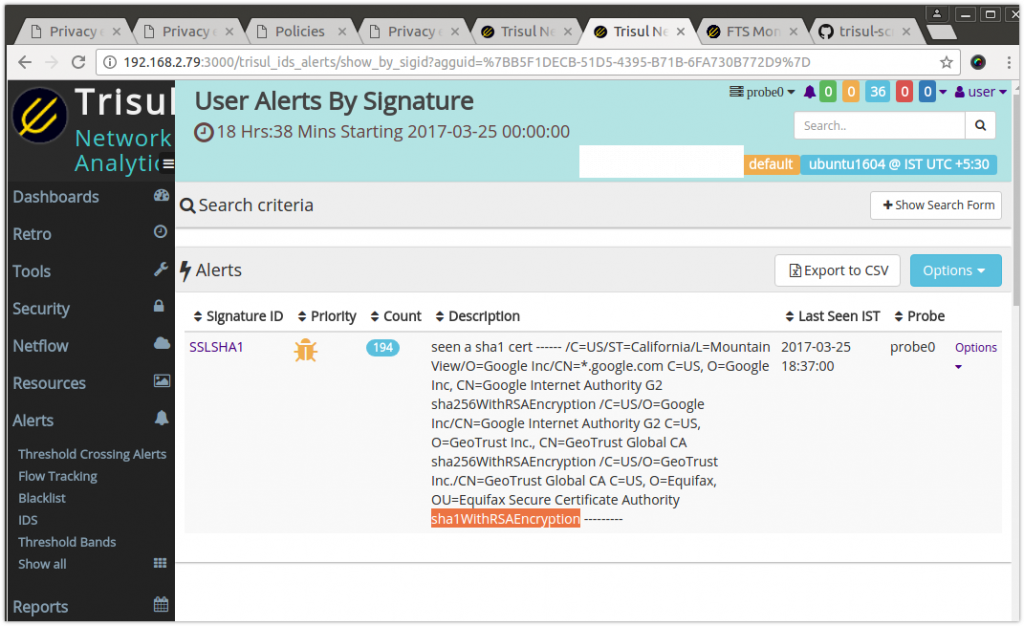Click Show Search Form button

[x=936, y=205]
